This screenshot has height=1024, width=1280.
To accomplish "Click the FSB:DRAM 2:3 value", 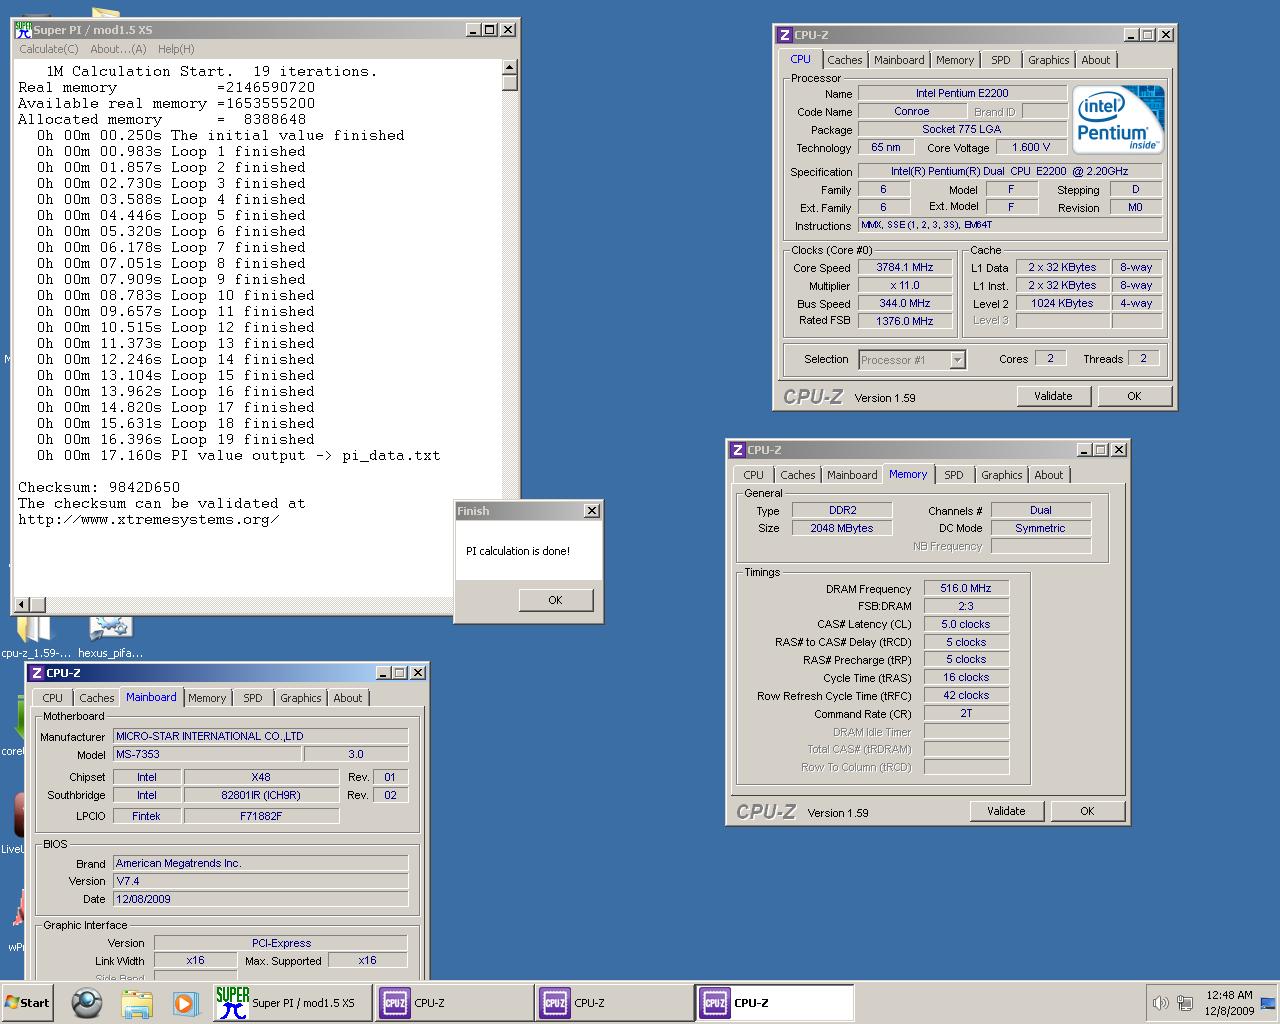I will (966, 606).
